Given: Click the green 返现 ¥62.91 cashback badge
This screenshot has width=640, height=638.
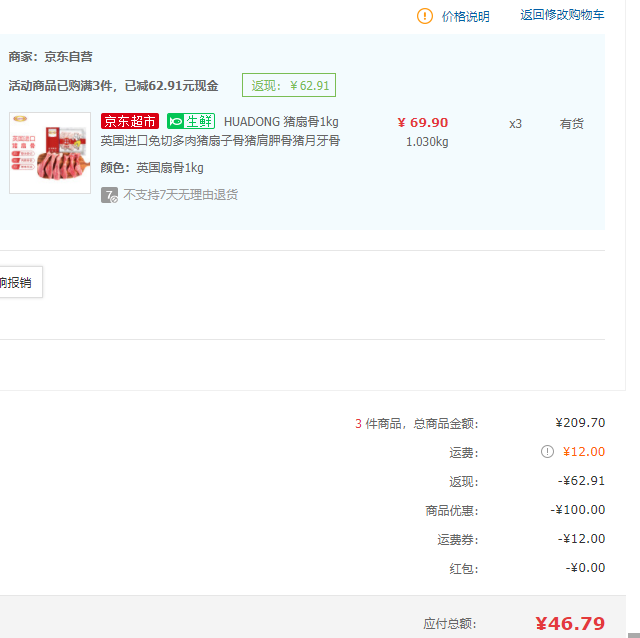Looking at the screenshot, I should click(289, 85).
